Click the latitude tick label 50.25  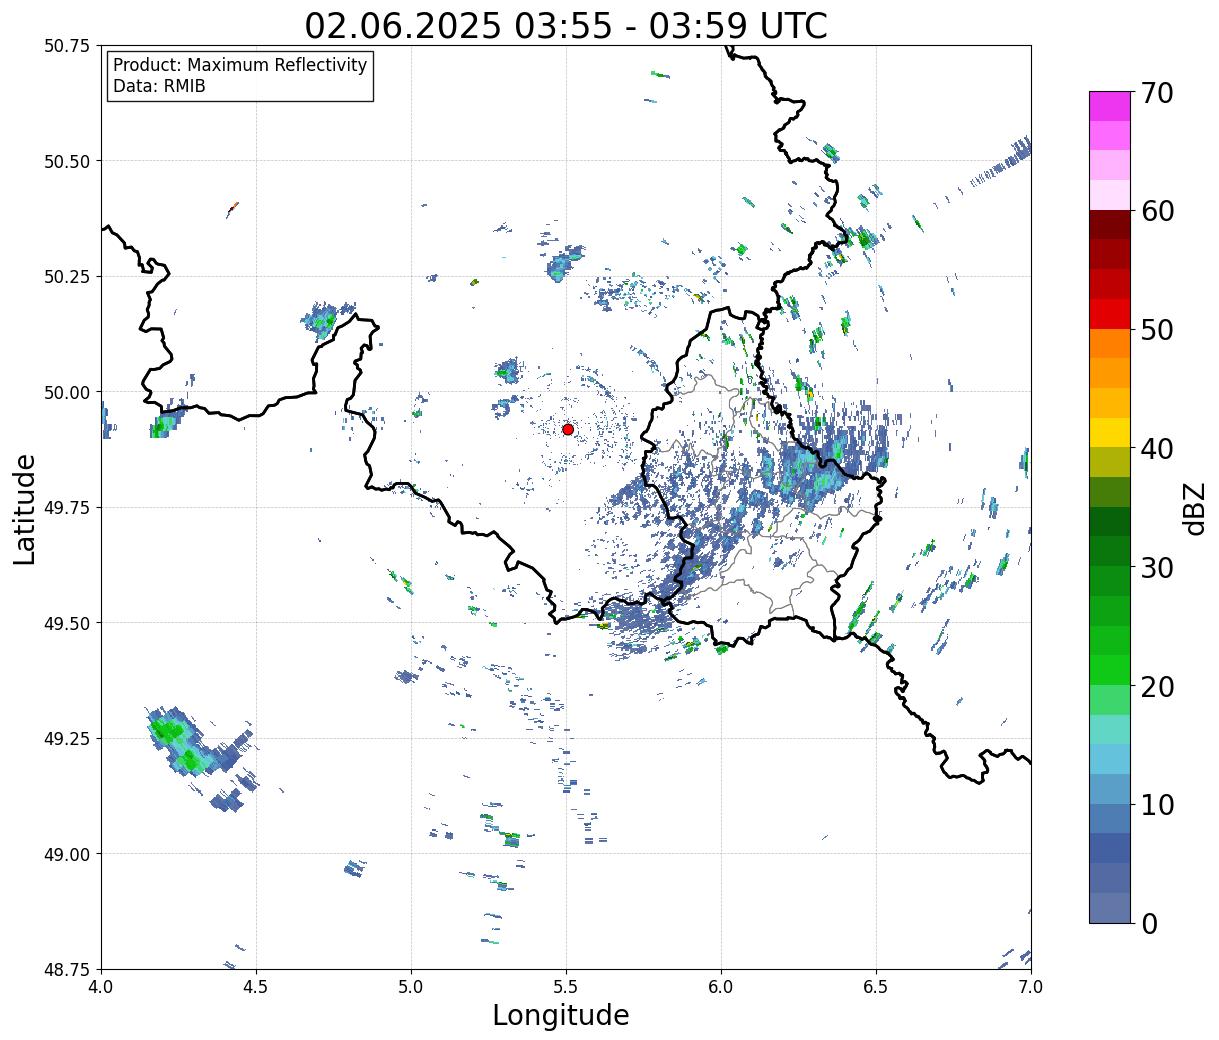coord(66,277)
